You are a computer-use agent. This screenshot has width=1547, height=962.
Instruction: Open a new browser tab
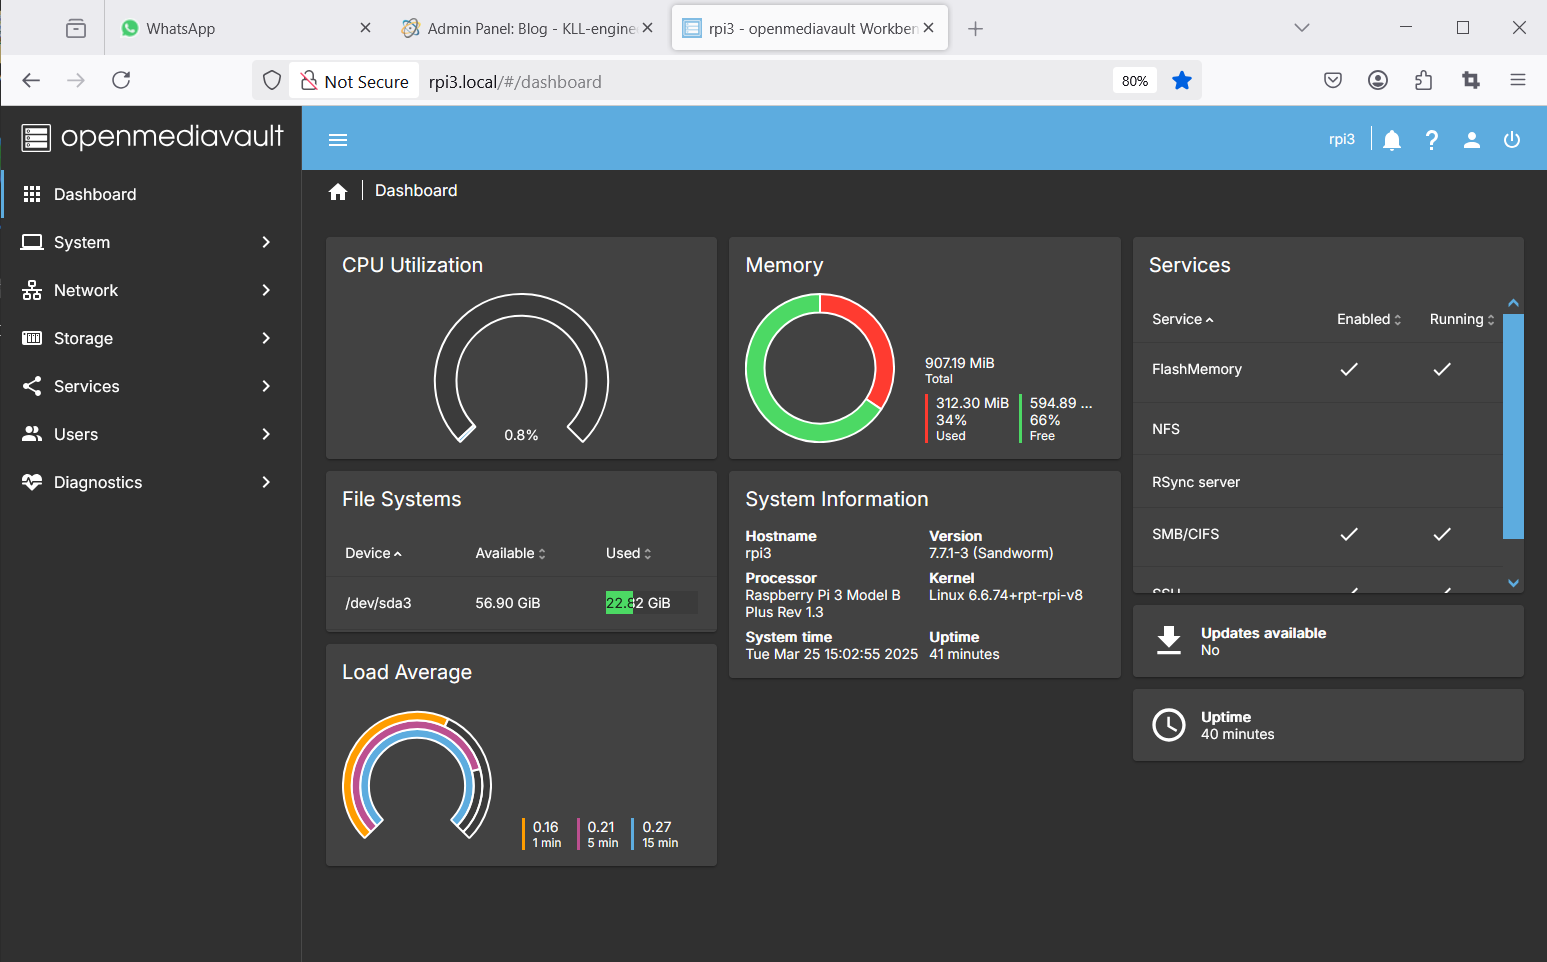point(976,29)
